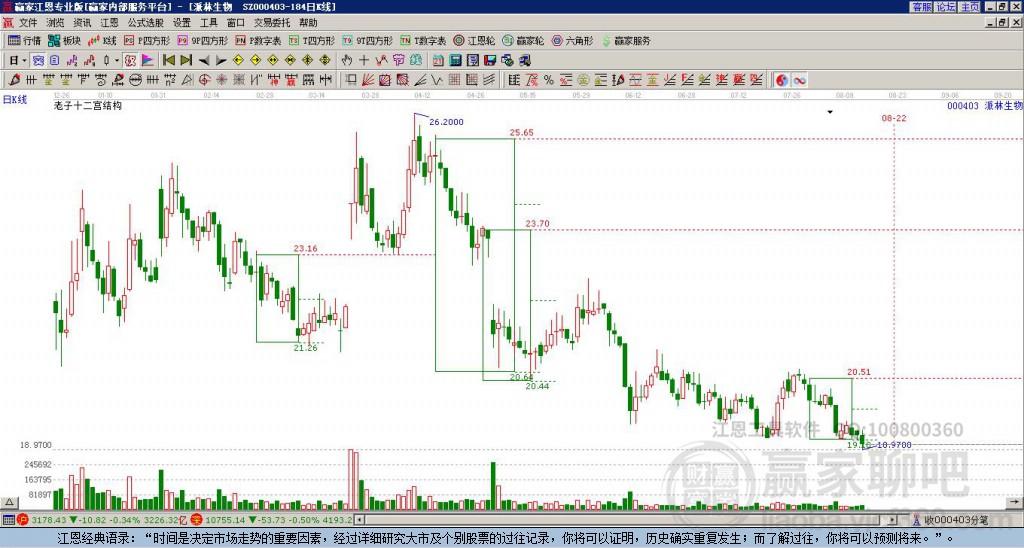
Task: Click the right arrow at volume panel edge
Action: pyautogui.click(x=1016, y=502)
